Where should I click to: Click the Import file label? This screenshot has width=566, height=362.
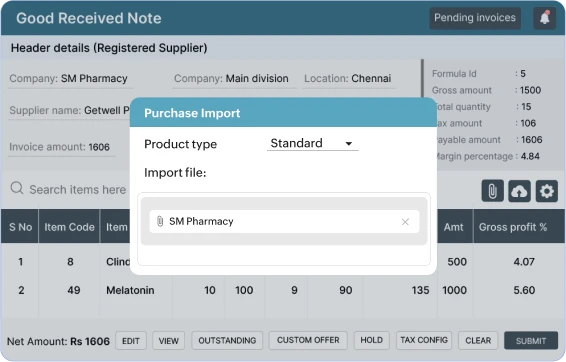(x=175, y=173)
